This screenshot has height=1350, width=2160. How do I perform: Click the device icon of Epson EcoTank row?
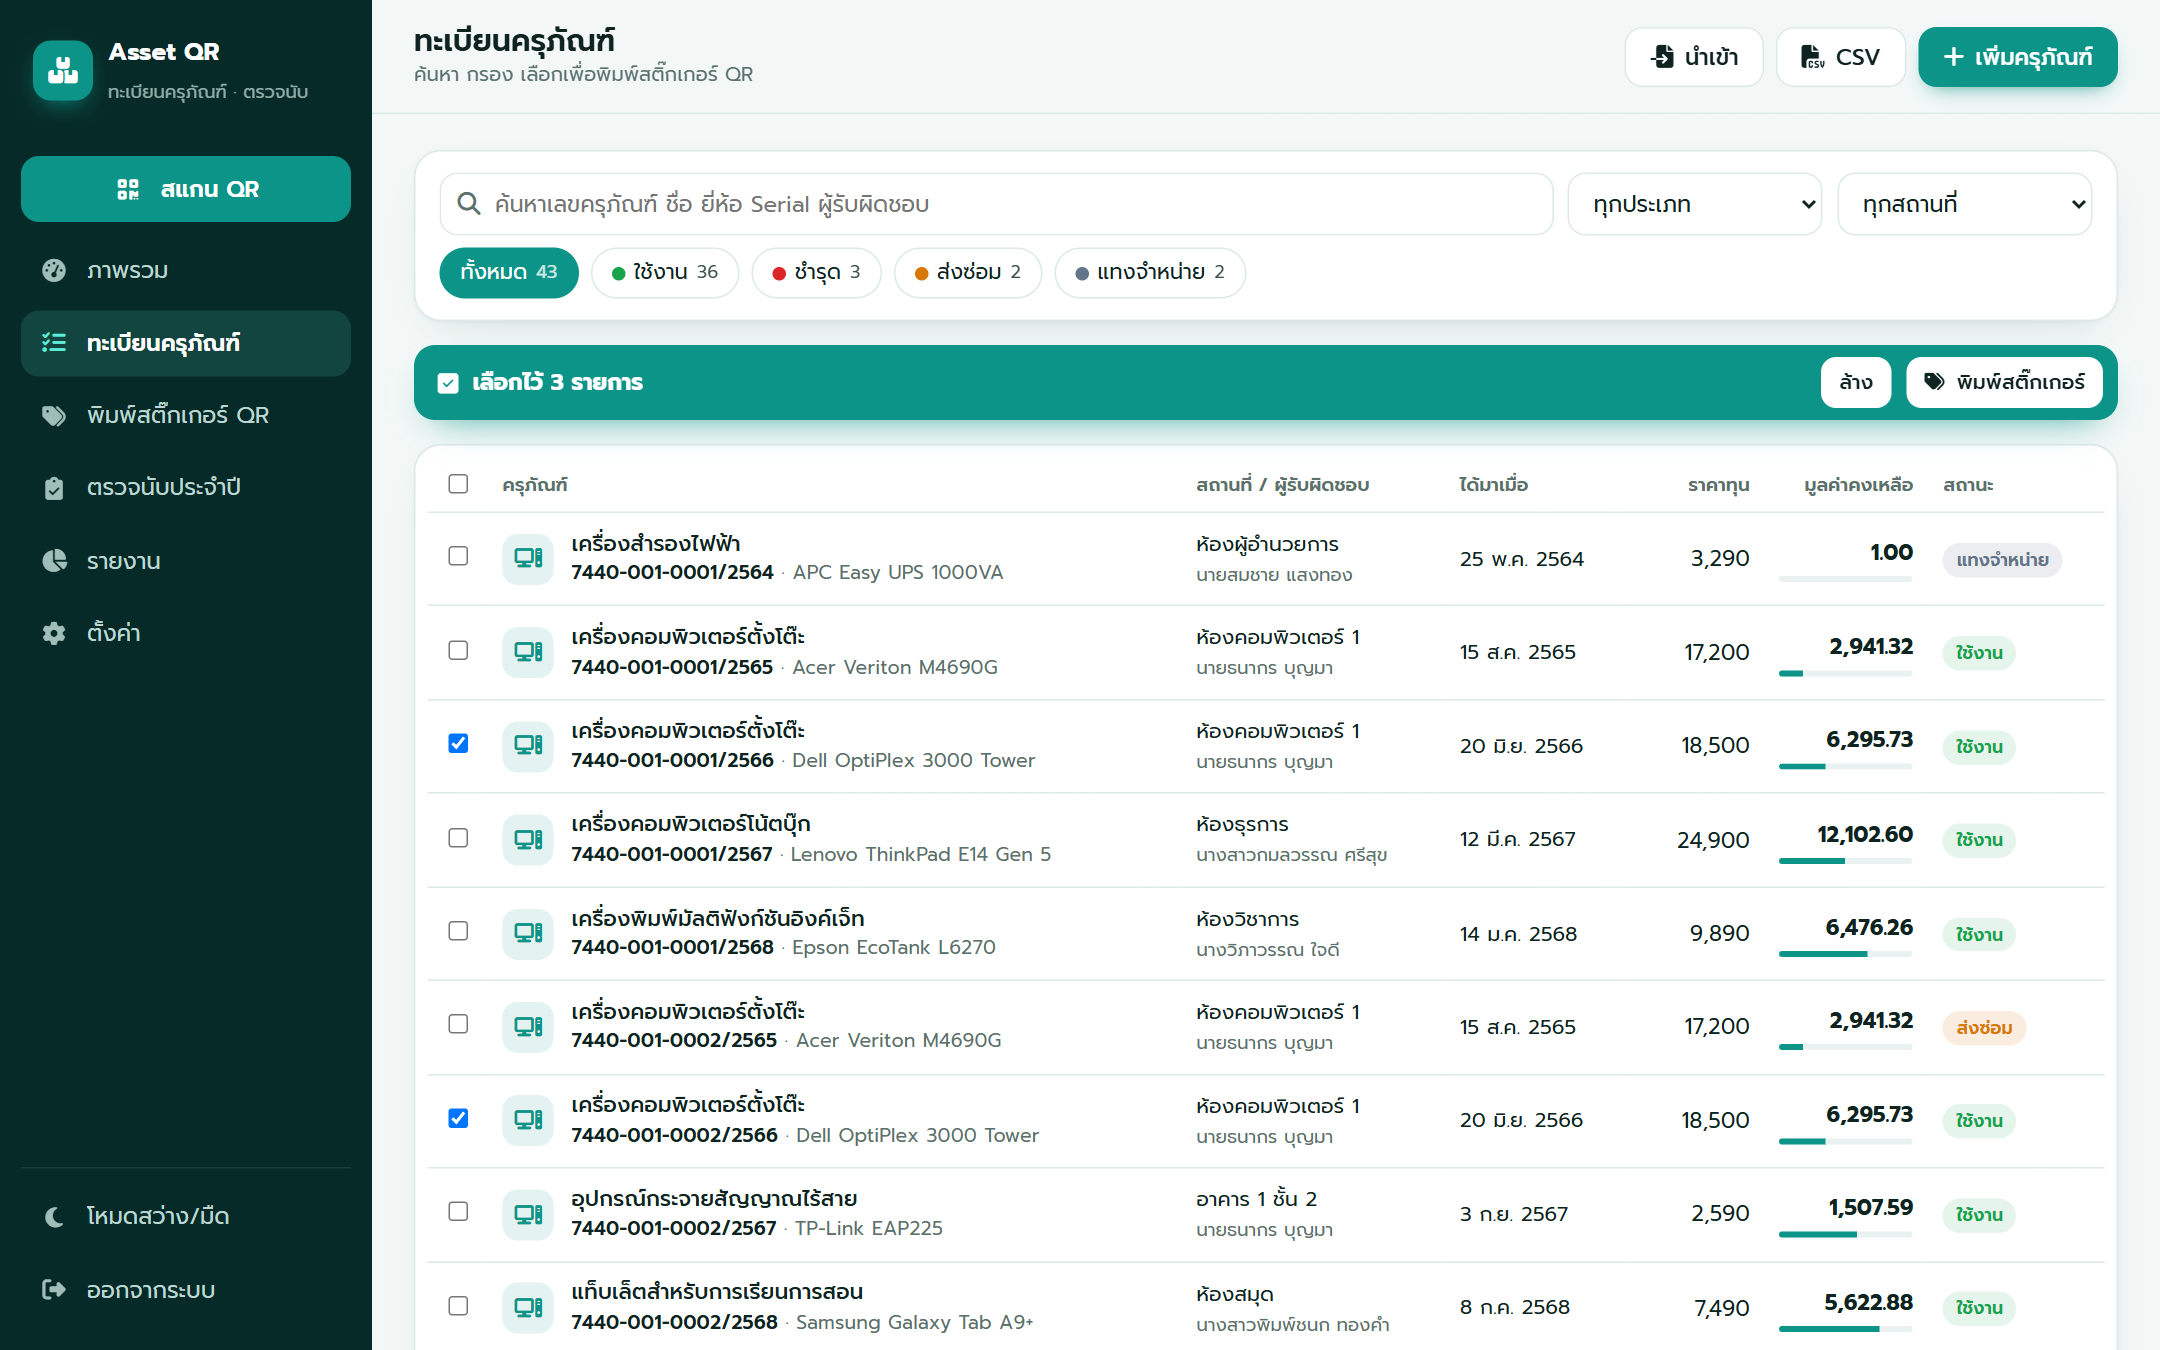(x=528, y=933)
